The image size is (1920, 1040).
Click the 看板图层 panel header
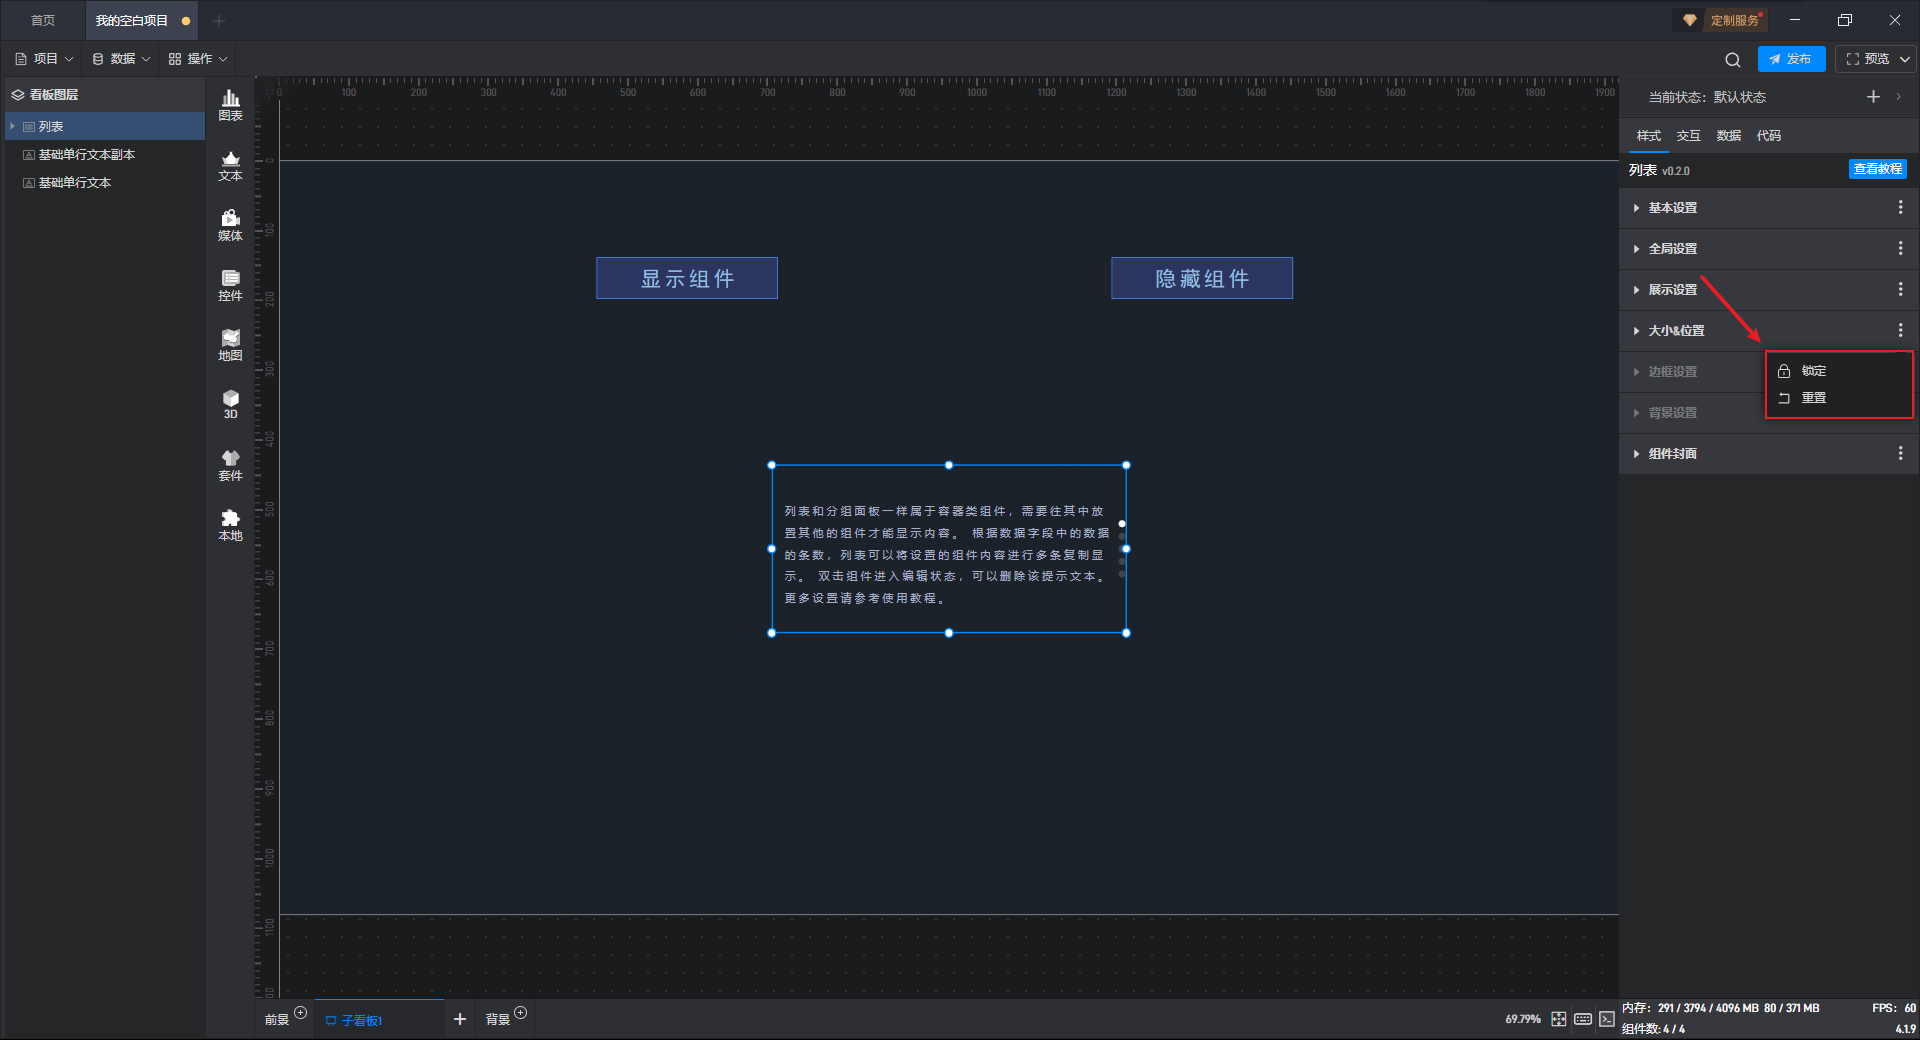coord(105,94)
